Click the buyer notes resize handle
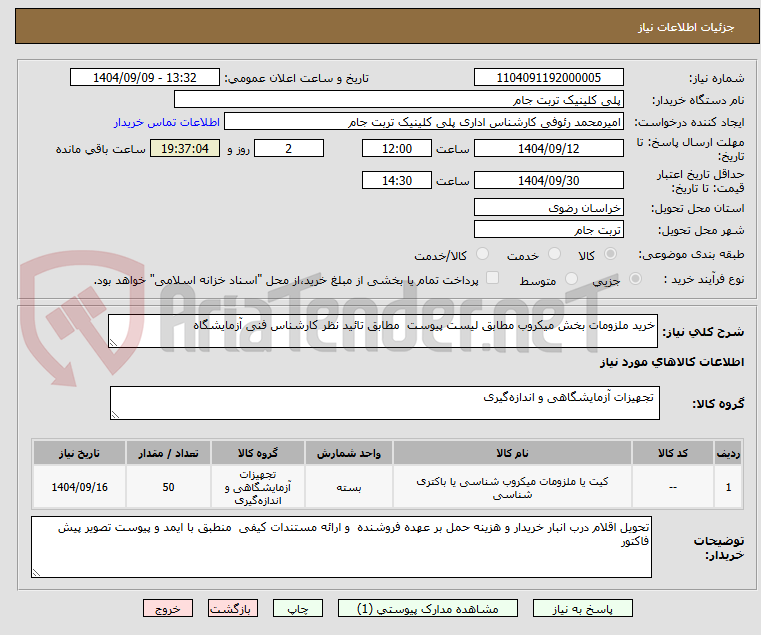761x635 pixels. (36, 572)
